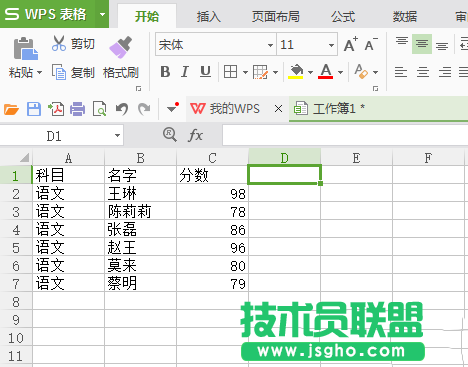Select the cell containing 陈莉莉
The image size is (468, 367).
(x=140, y=212)
